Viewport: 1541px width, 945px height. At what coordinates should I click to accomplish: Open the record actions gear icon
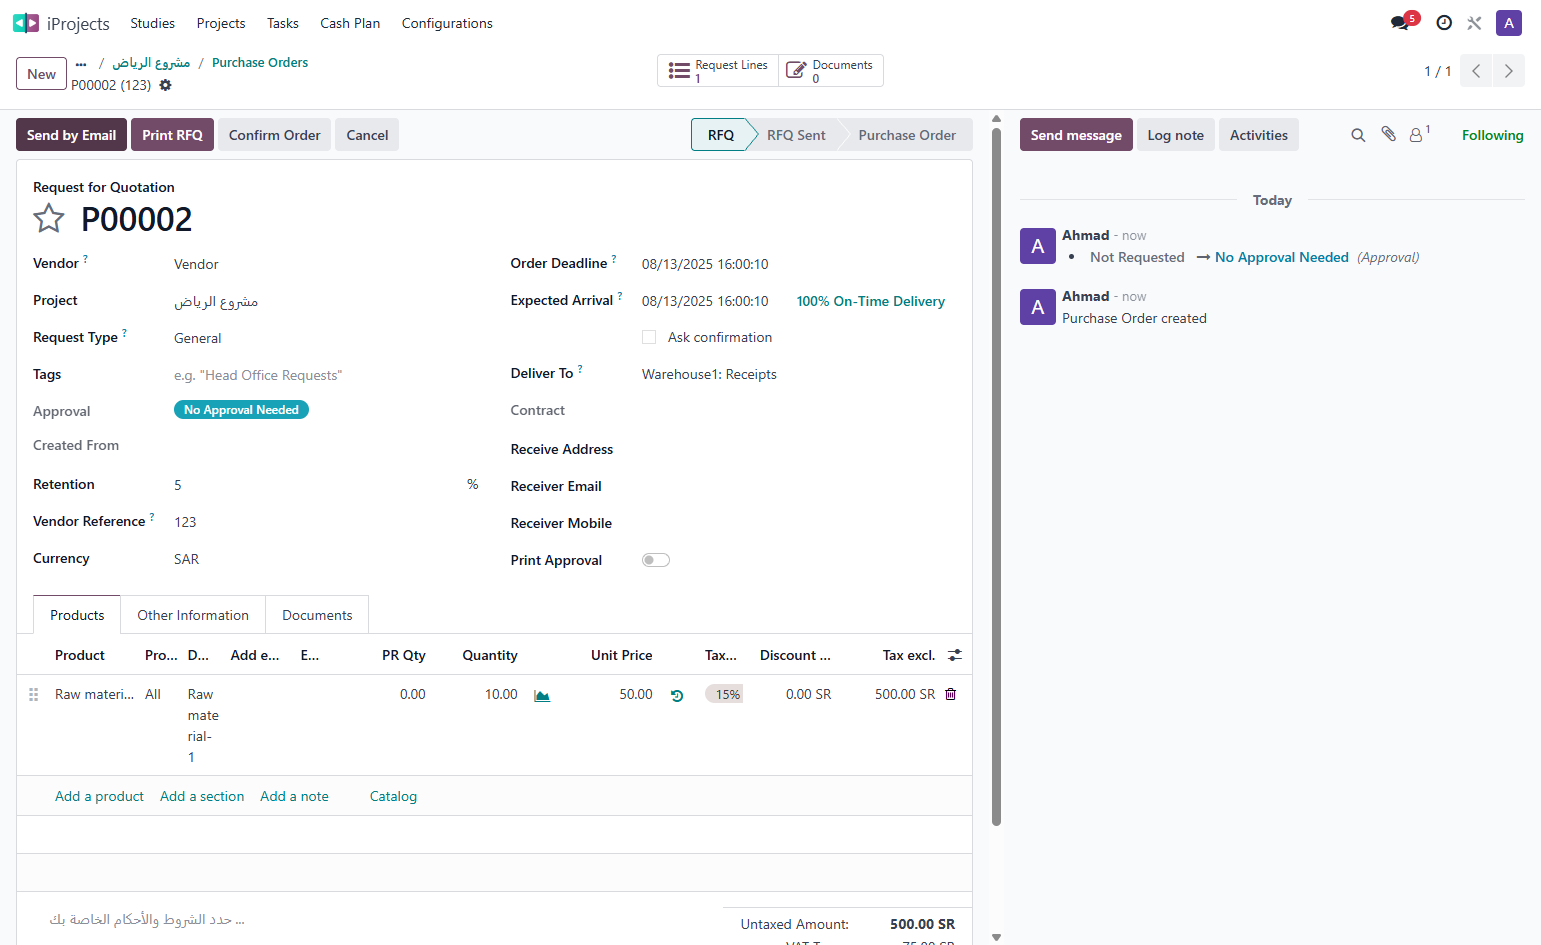tap(166, 85)
